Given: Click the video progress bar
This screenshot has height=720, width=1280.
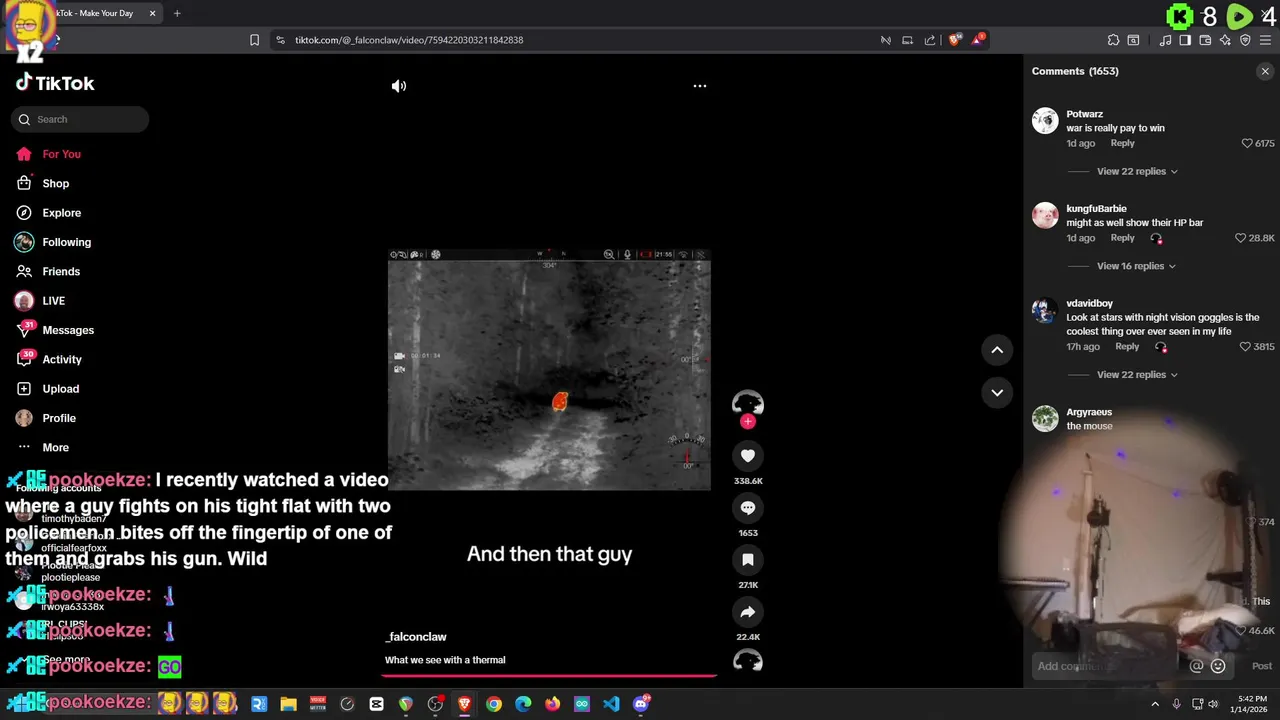Looking at the screenshot, I should pos(549,675).
